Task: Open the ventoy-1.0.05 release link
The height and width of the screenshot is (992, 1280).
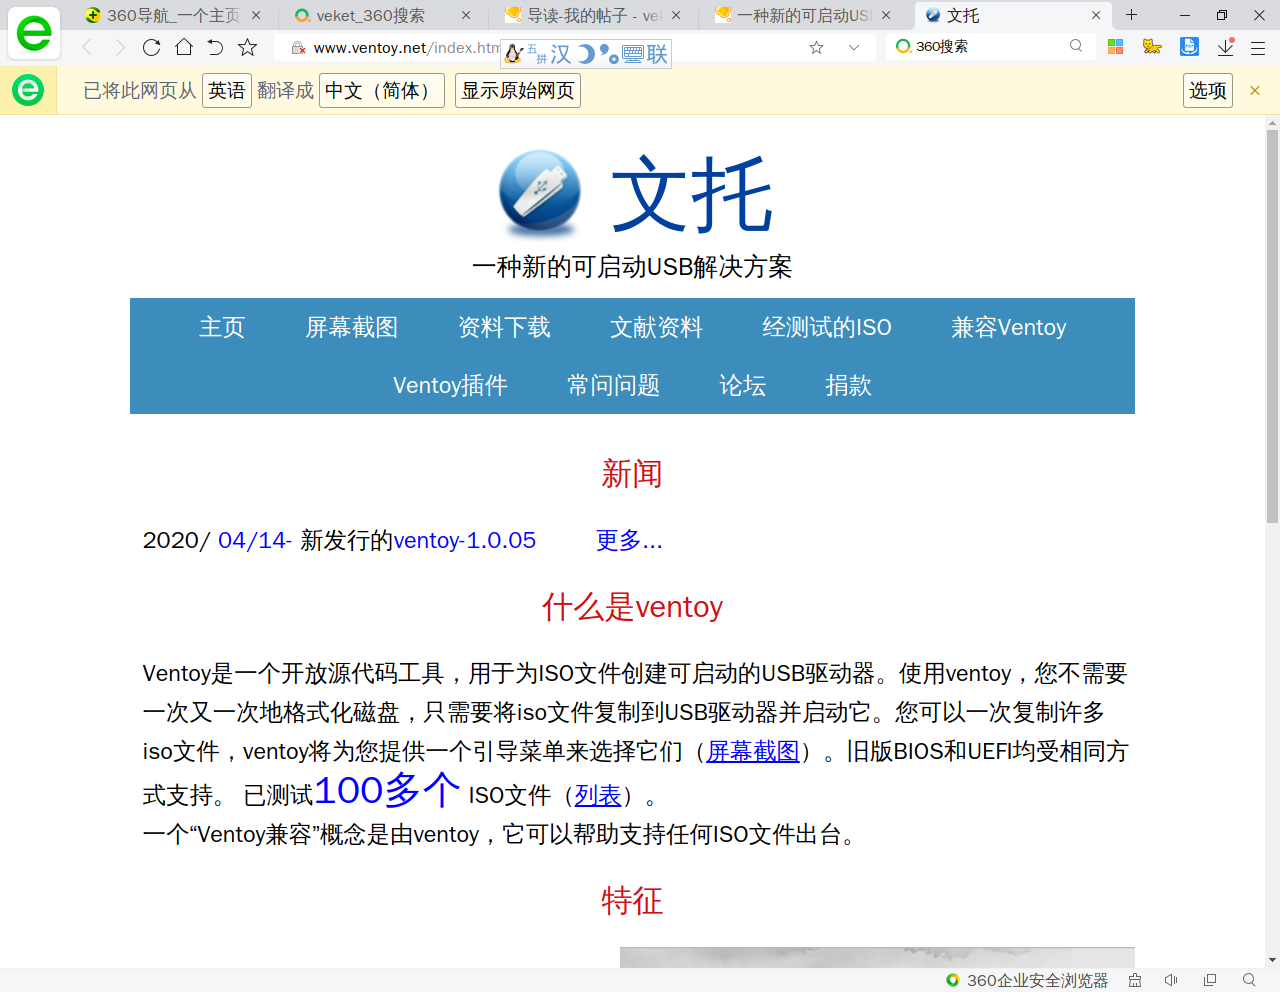Action: tap(465, 541)
